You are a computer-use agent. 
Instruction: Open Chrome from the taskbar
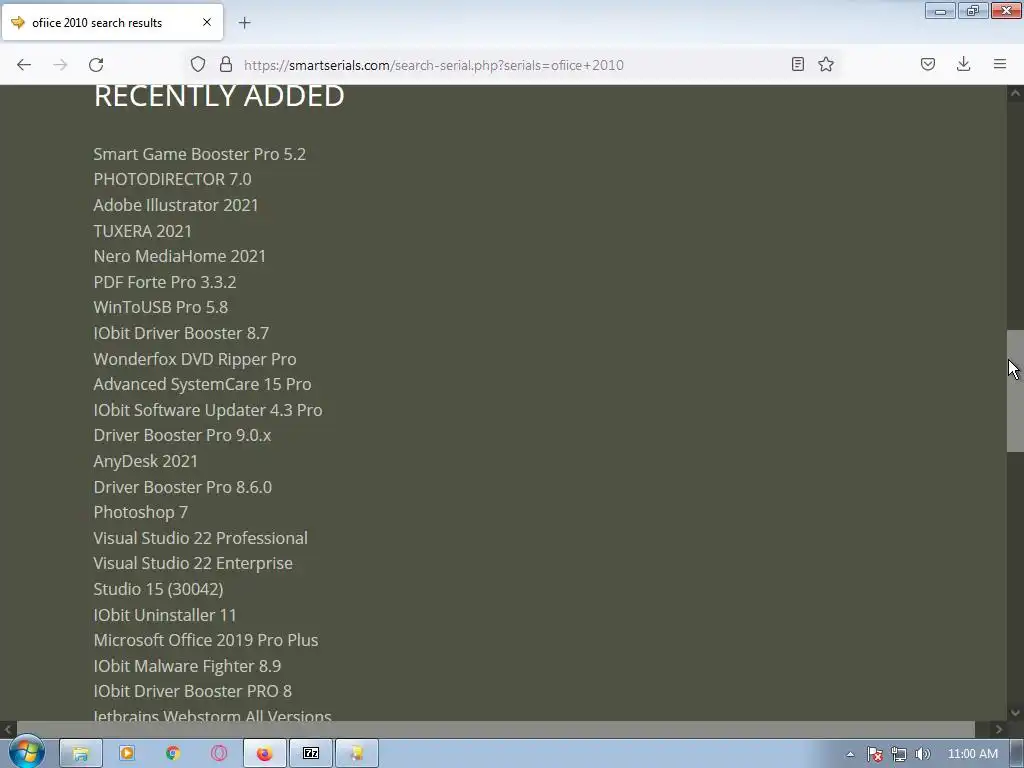pyautogui.click(x=173, y=754)
